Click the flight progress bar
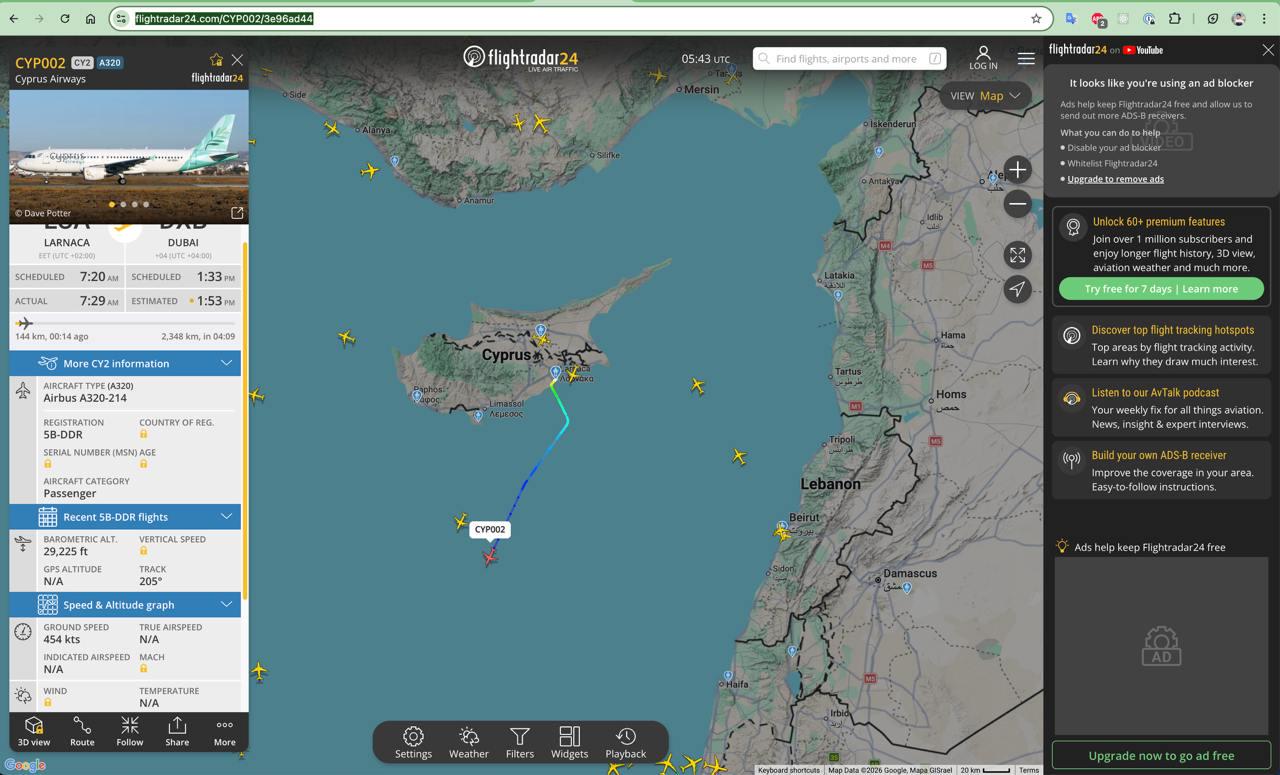This screenshot has height=775, width=1280. 125,323
